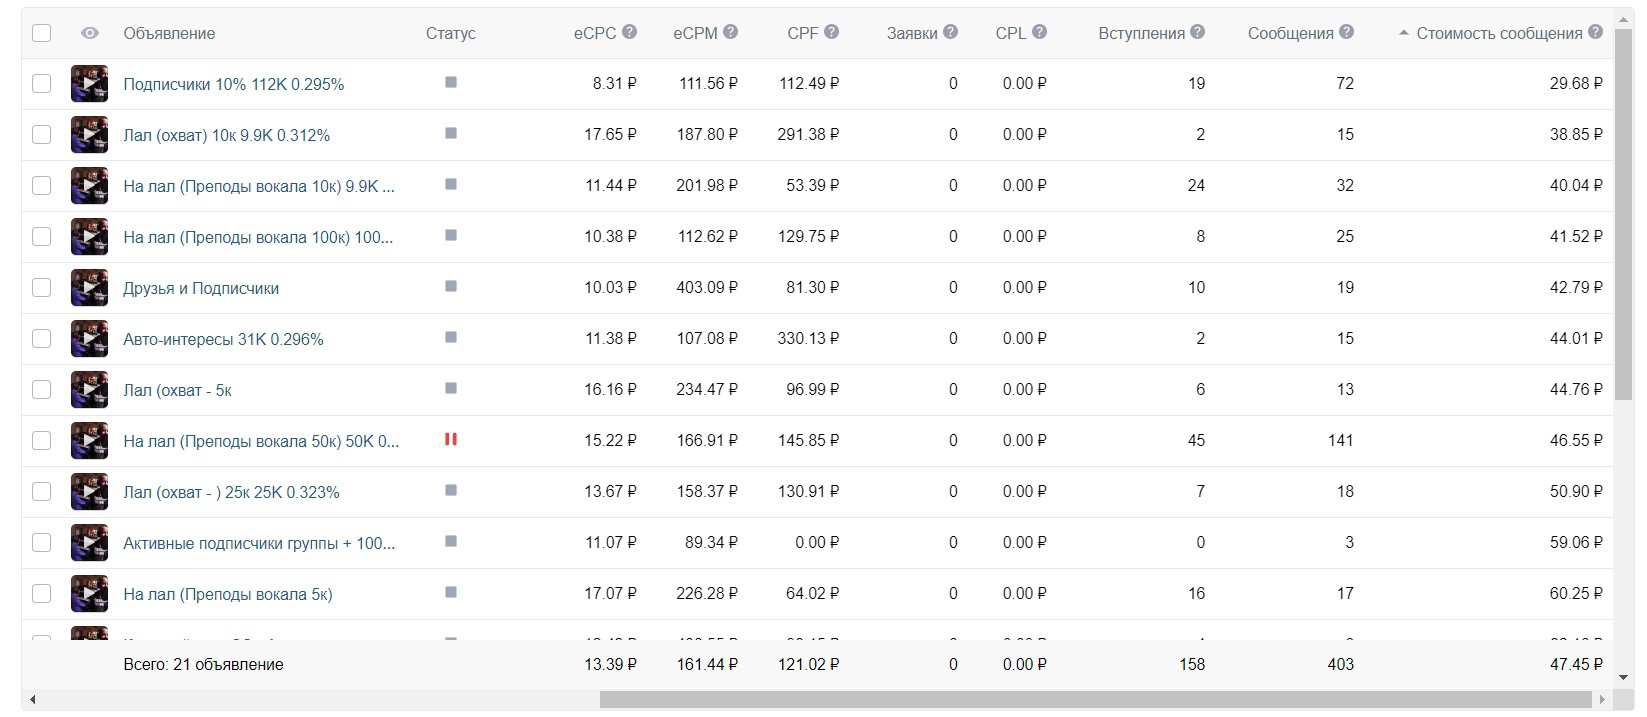Click the horizontal scrollbar thumb

(x=1095, y=699)
